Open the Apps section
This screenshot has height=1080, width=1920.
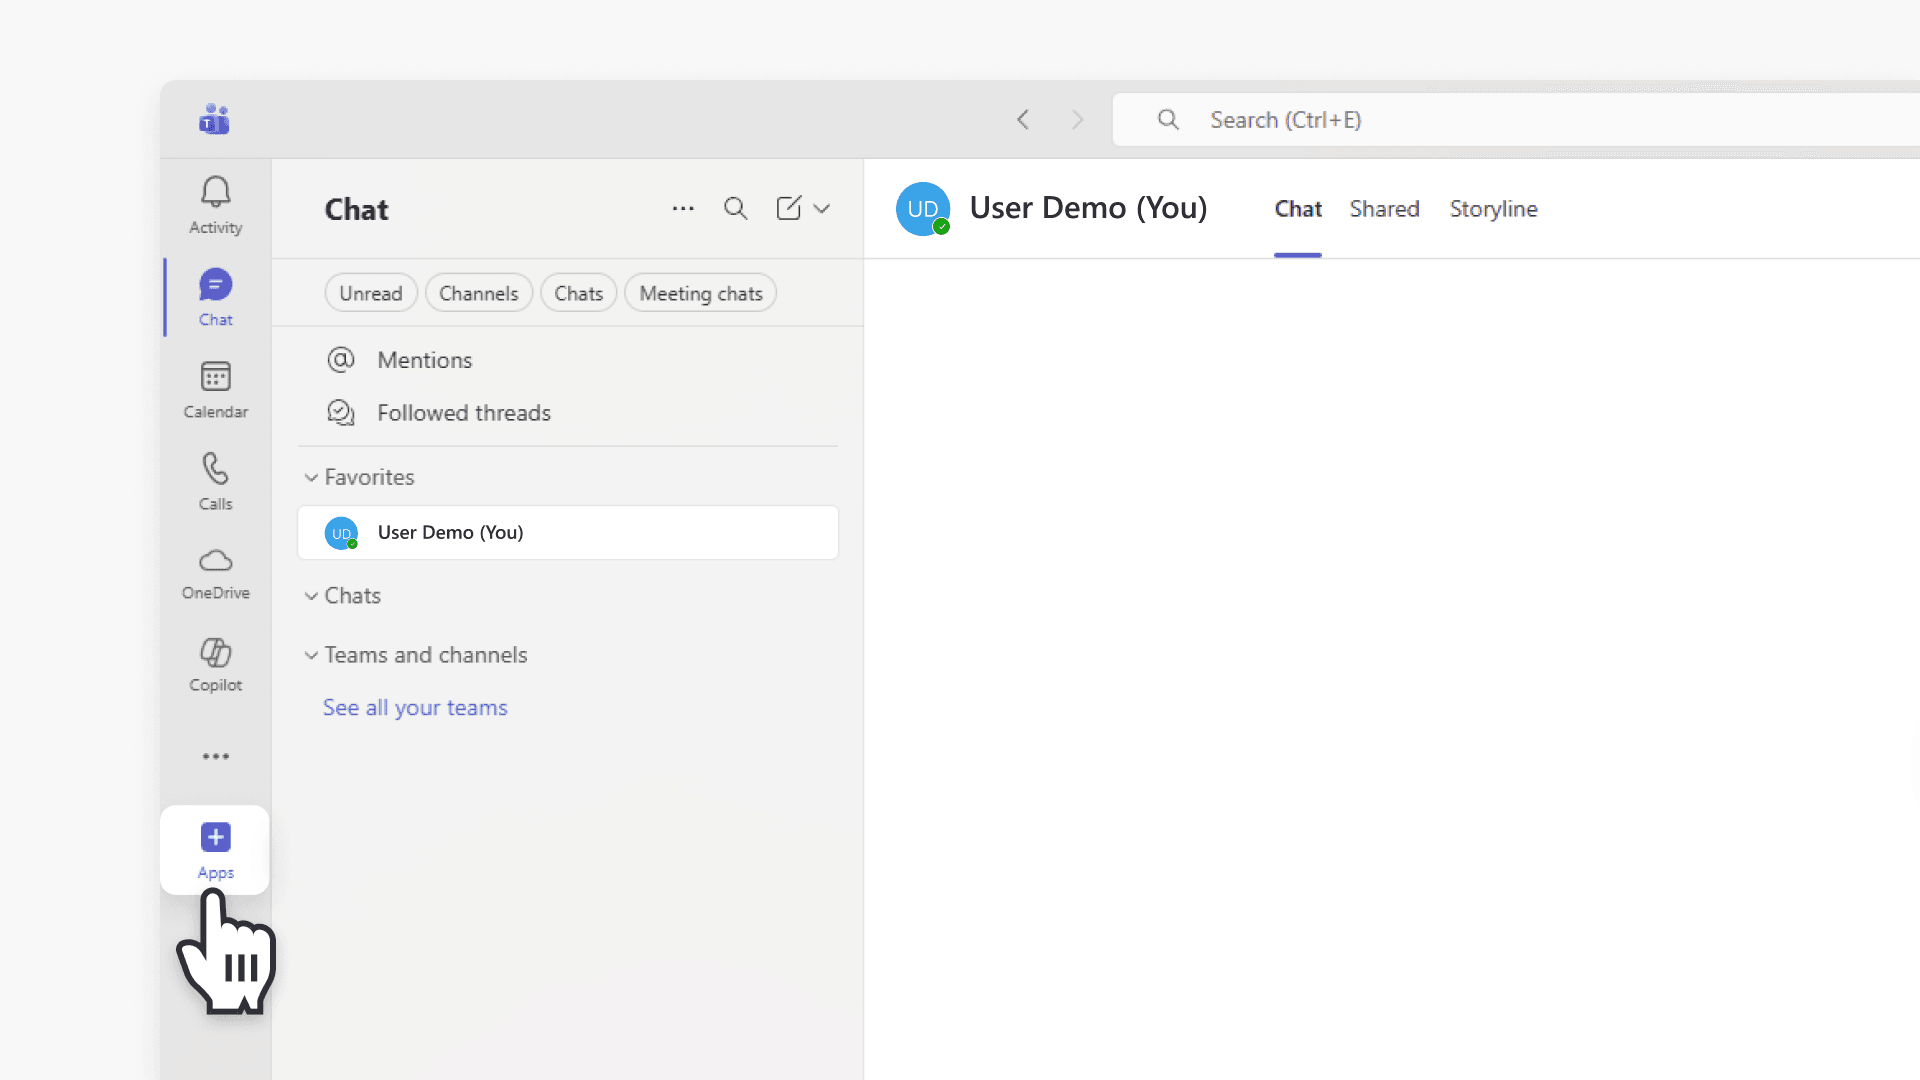(x=214, y=849)
